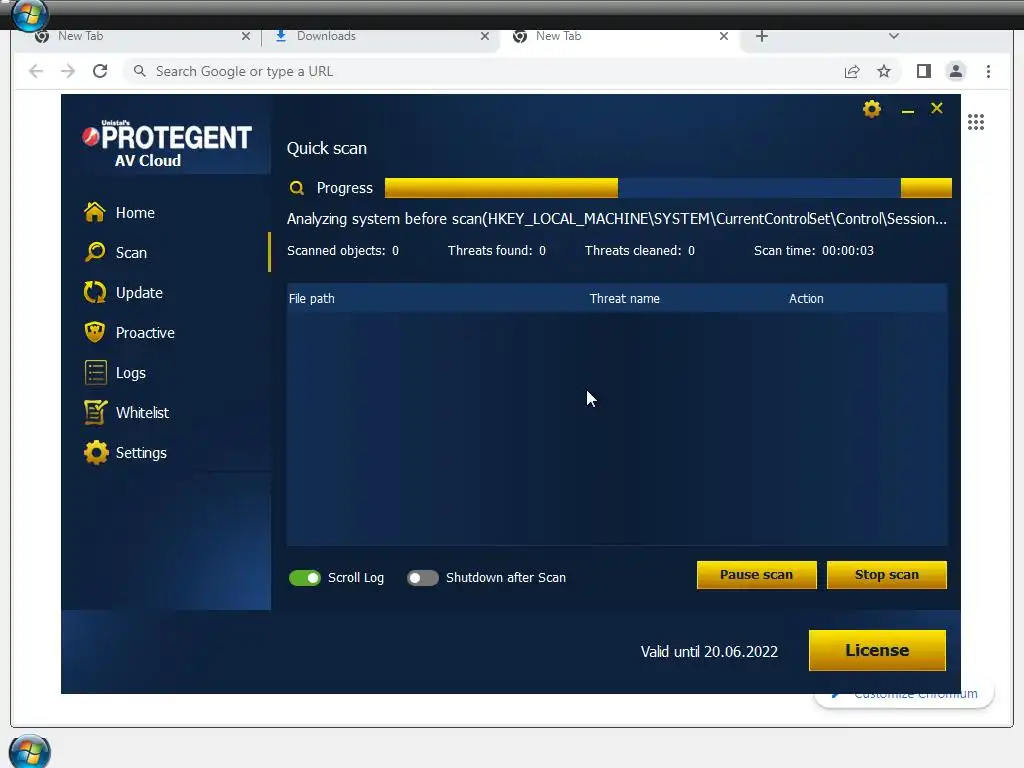Screen dimensions: 1024x768
Task: Open the Settings gear icon in sidebar
Action: [x=95, y=452]
